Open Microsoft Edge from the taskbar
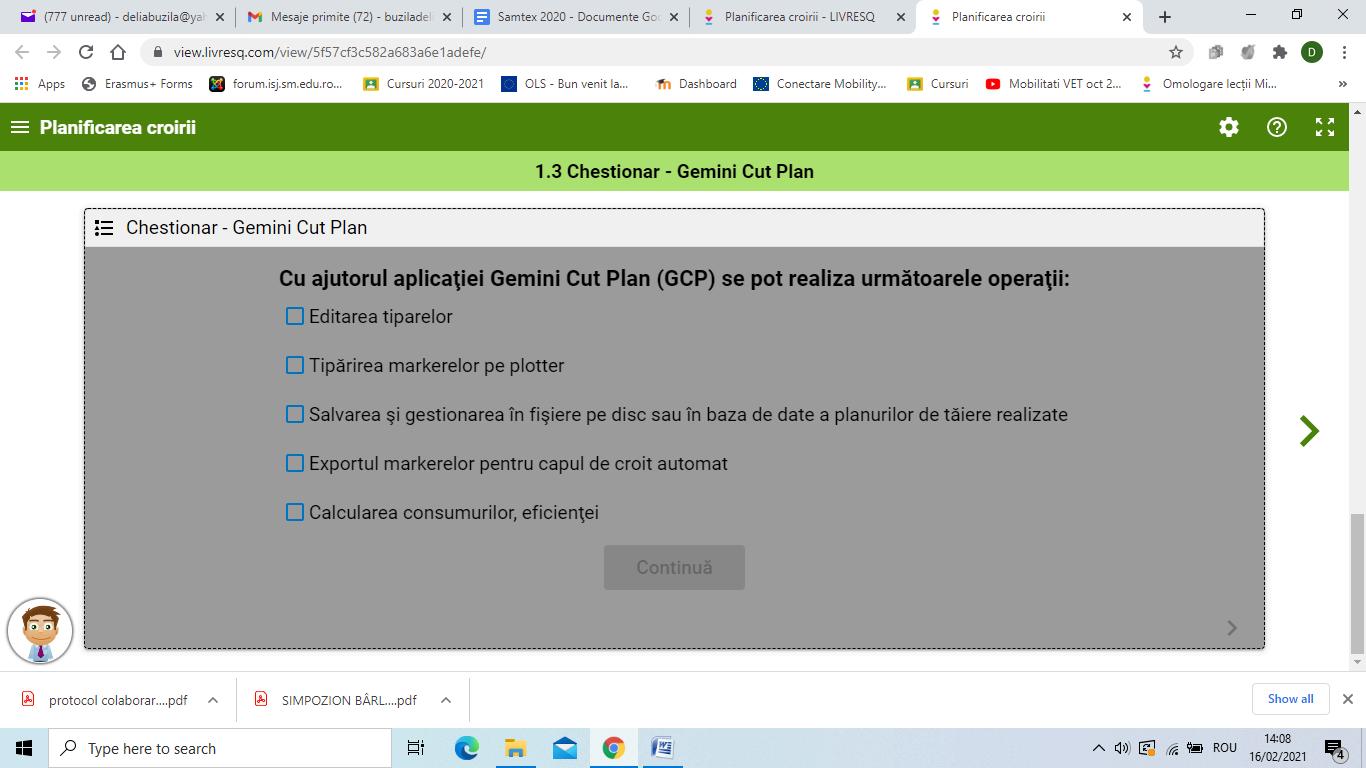This screenshot has height=768, width=1366. [x=466, y=748]
